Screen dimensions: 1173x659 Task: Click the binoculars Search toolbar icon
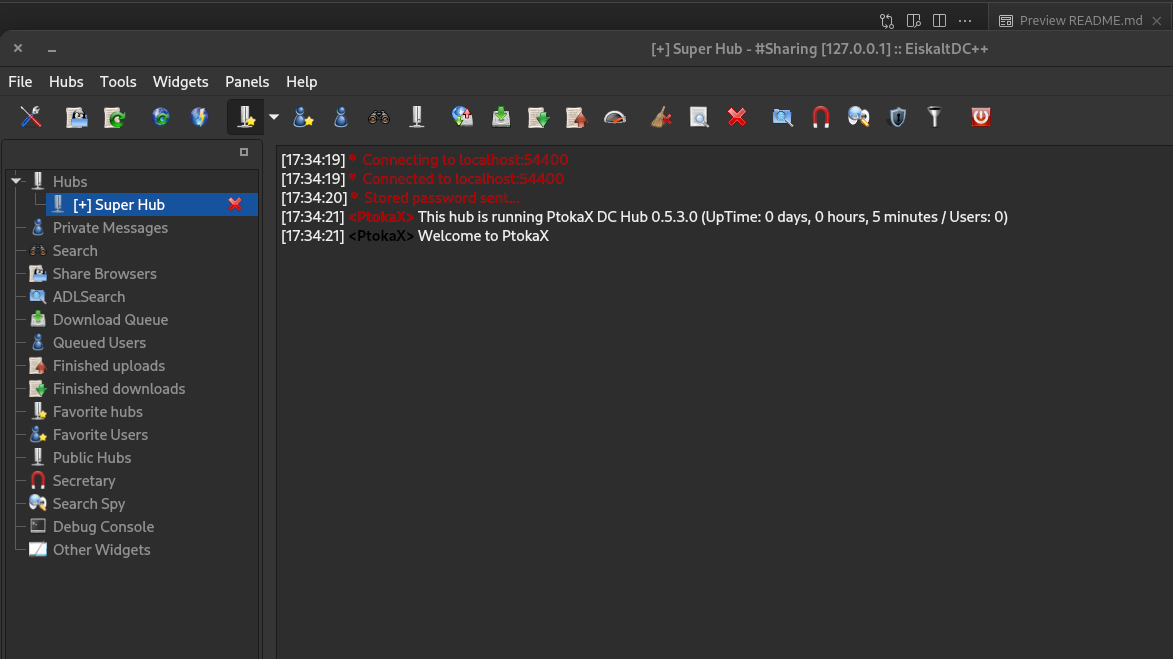point(379,117)
